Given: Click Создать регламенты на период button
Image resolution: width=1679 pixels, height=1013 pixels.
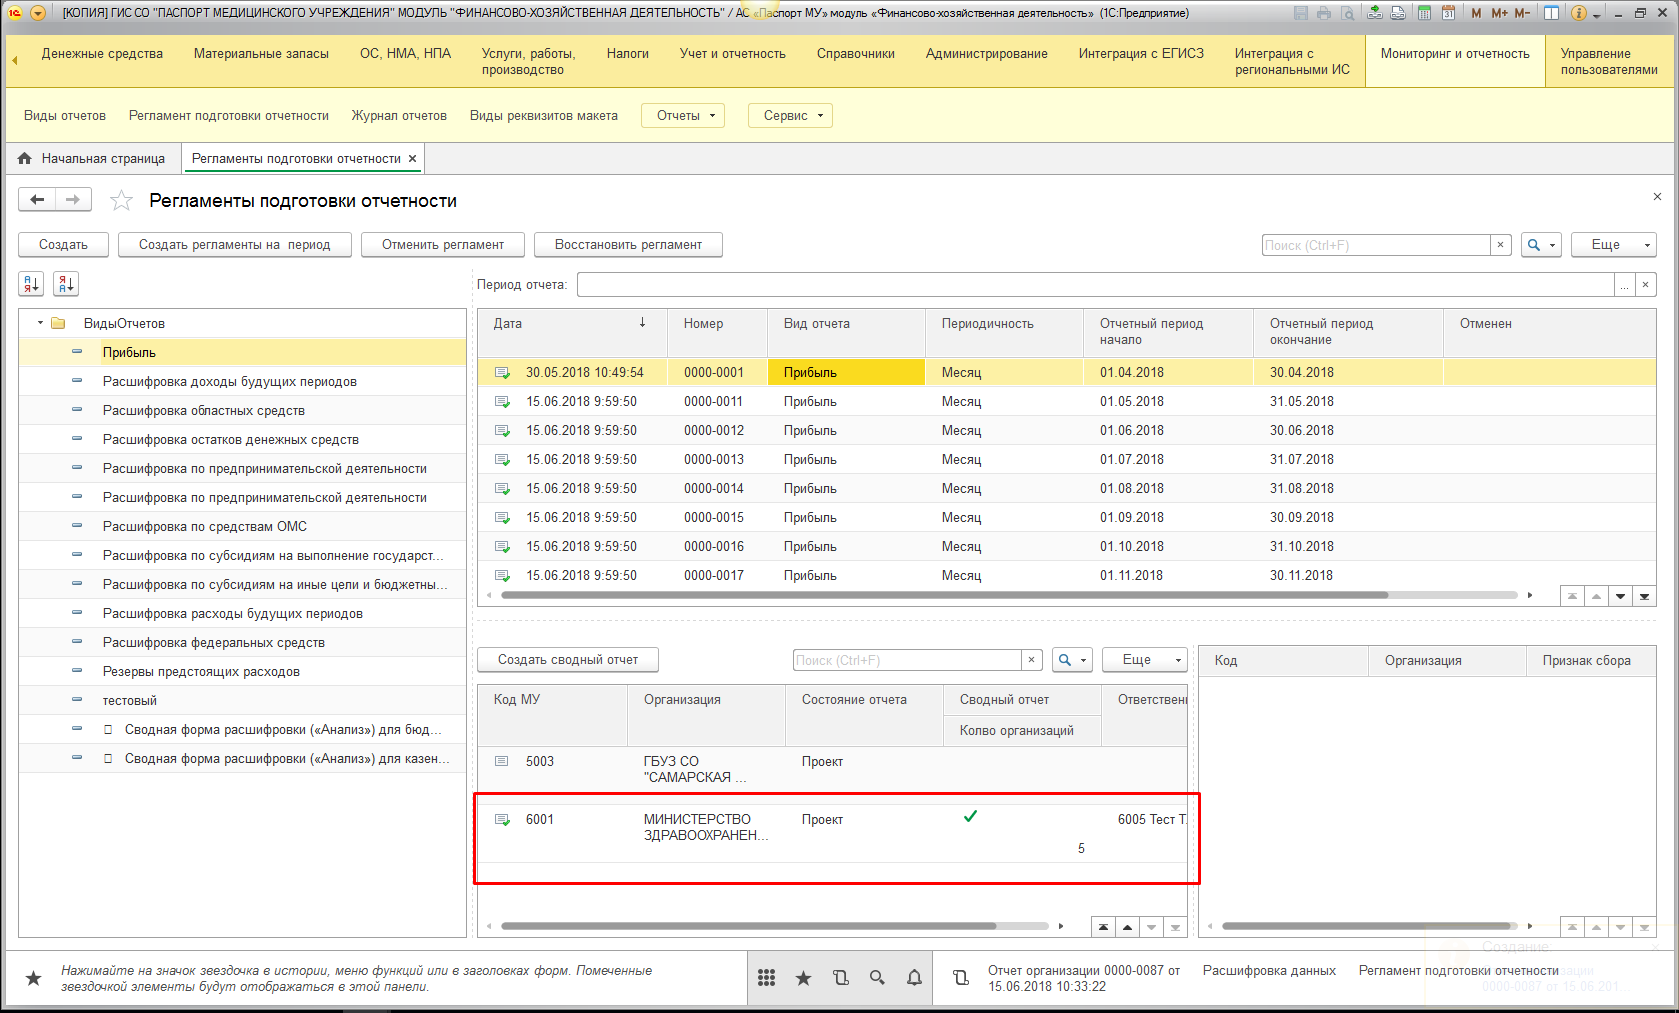Looking at the screenshot, I should (234, 245).
